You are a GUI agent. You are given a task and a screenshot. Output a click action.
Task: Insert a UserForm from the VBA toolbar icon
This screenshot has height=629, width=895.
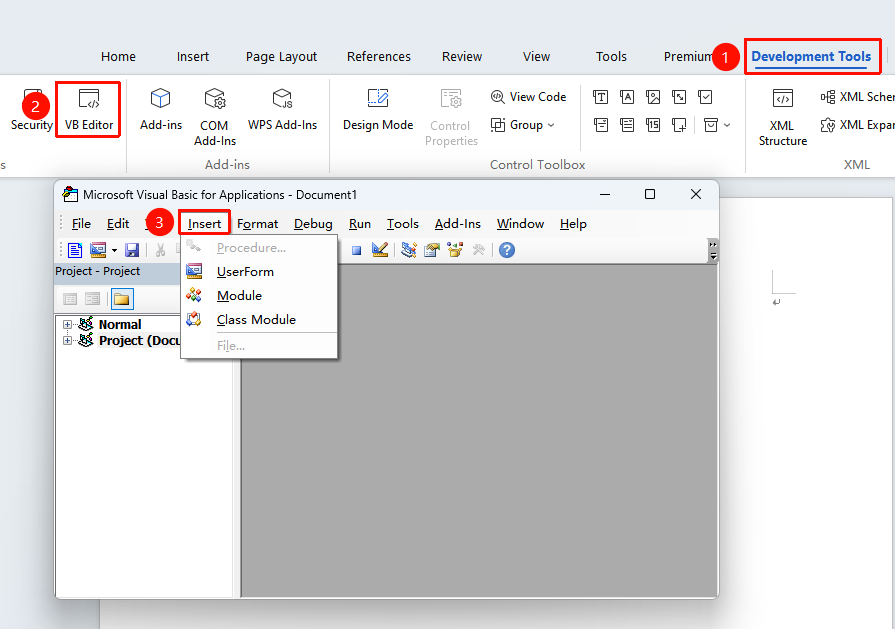tap(98, 250)
